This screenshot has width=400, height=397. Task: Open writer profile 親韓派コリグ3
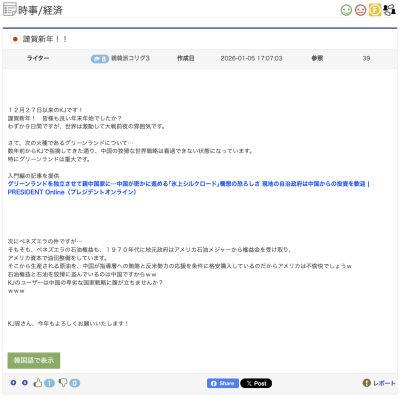pos(130,58)
